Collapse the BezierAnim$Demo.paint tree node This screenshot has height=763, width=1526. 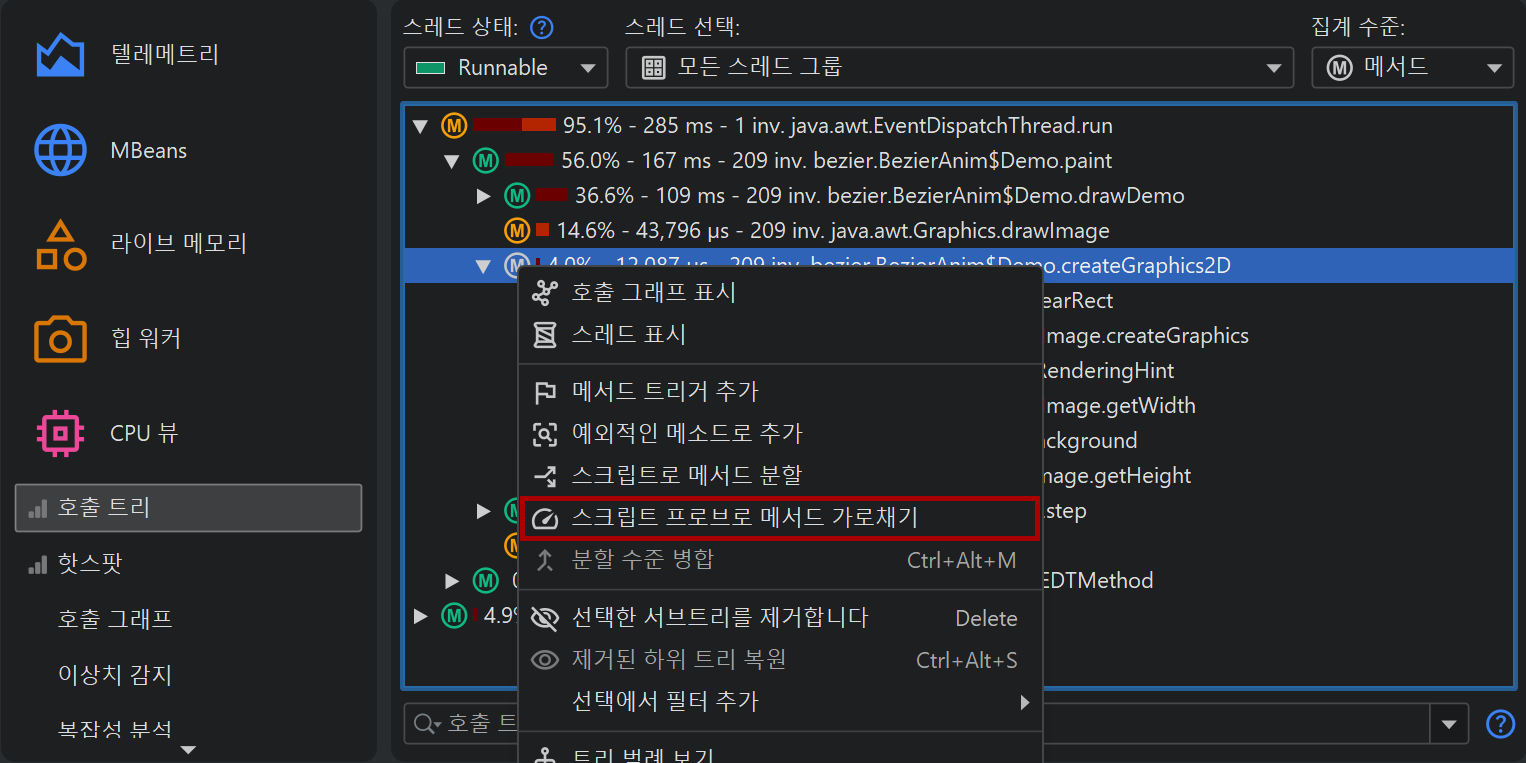(x=452, y=161)
